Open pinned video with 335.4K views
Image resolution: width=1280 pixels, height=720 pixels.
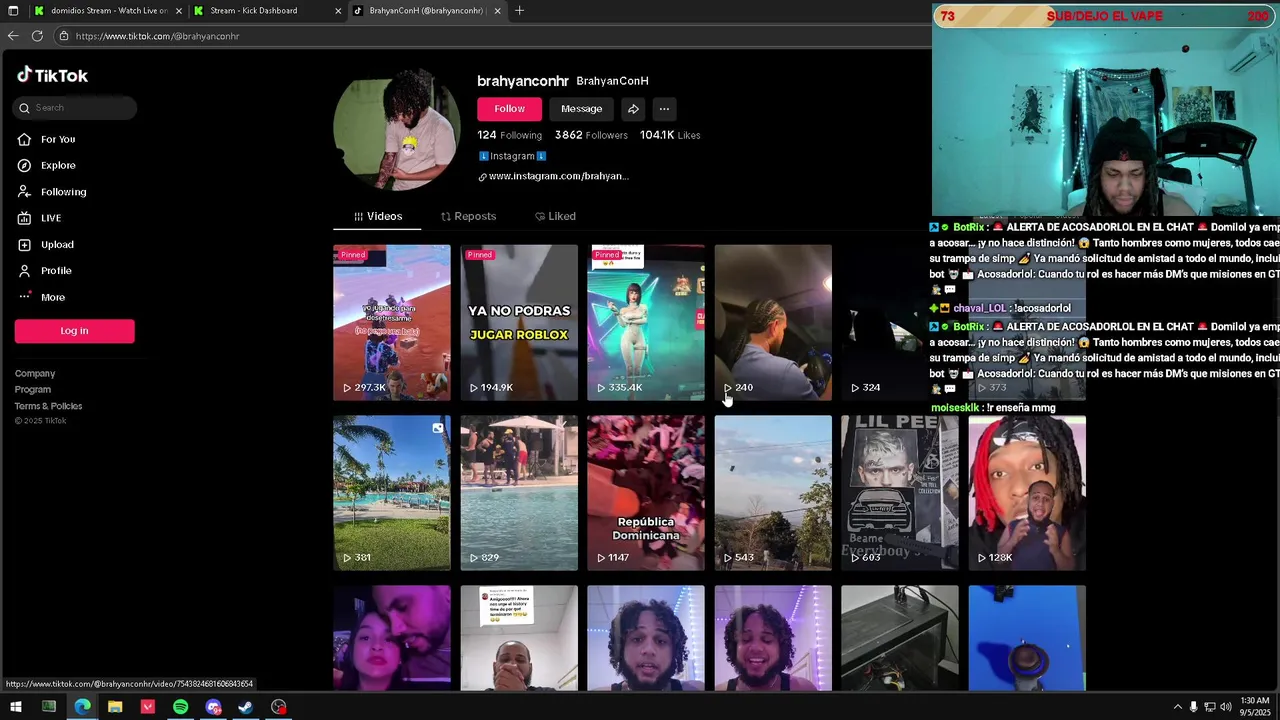pyautogui.click(x=646, y=322)
